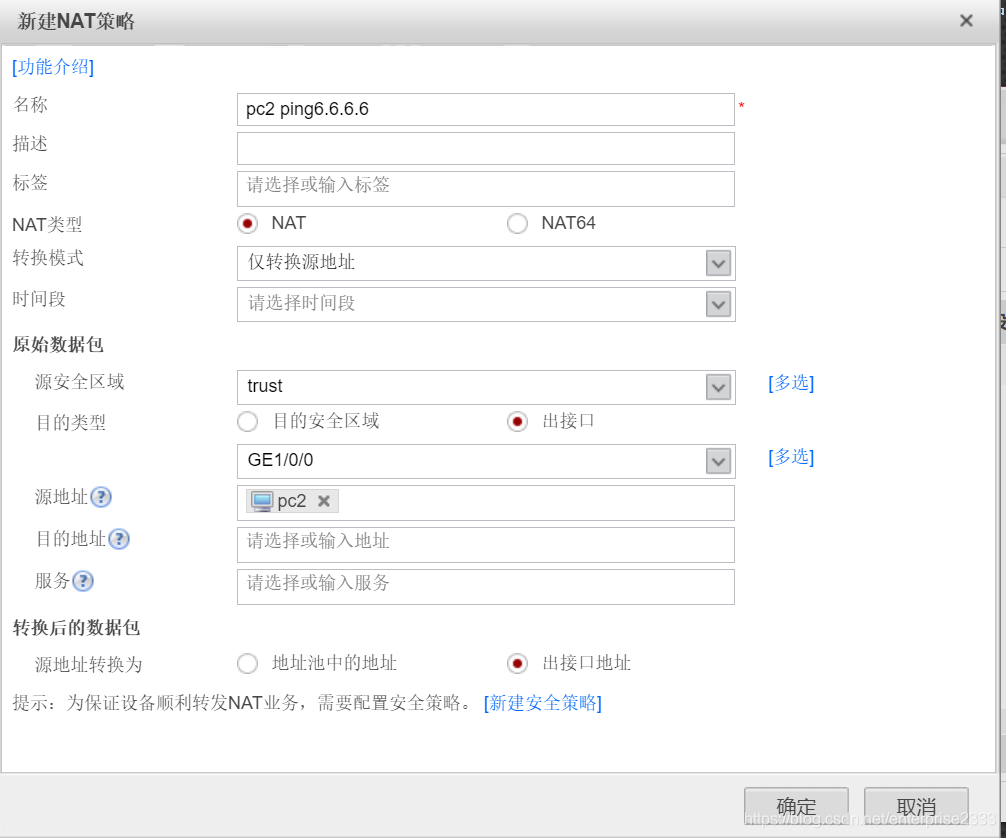Open the 功能介绍 link

(x=53, y=67)
